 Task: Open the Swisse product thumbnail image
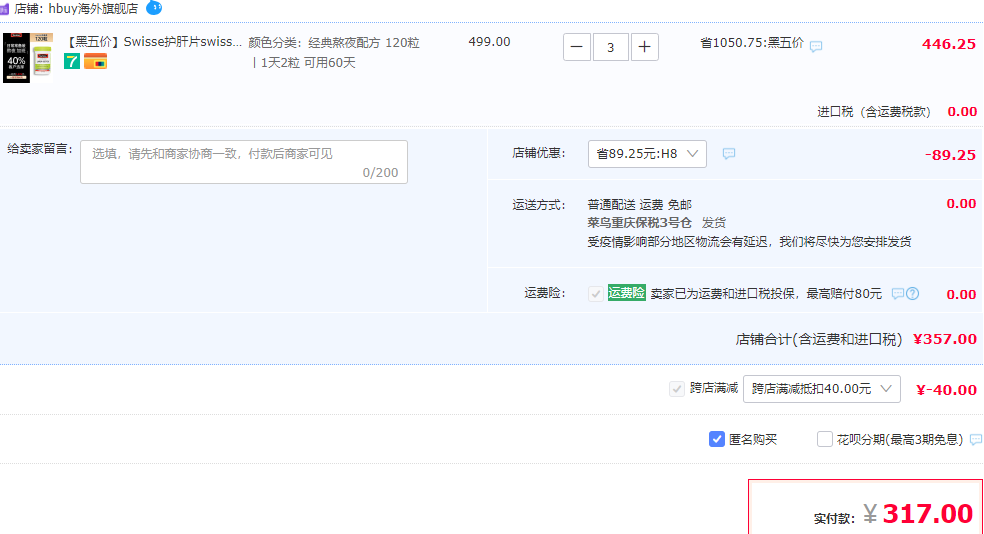pos(28,58)
